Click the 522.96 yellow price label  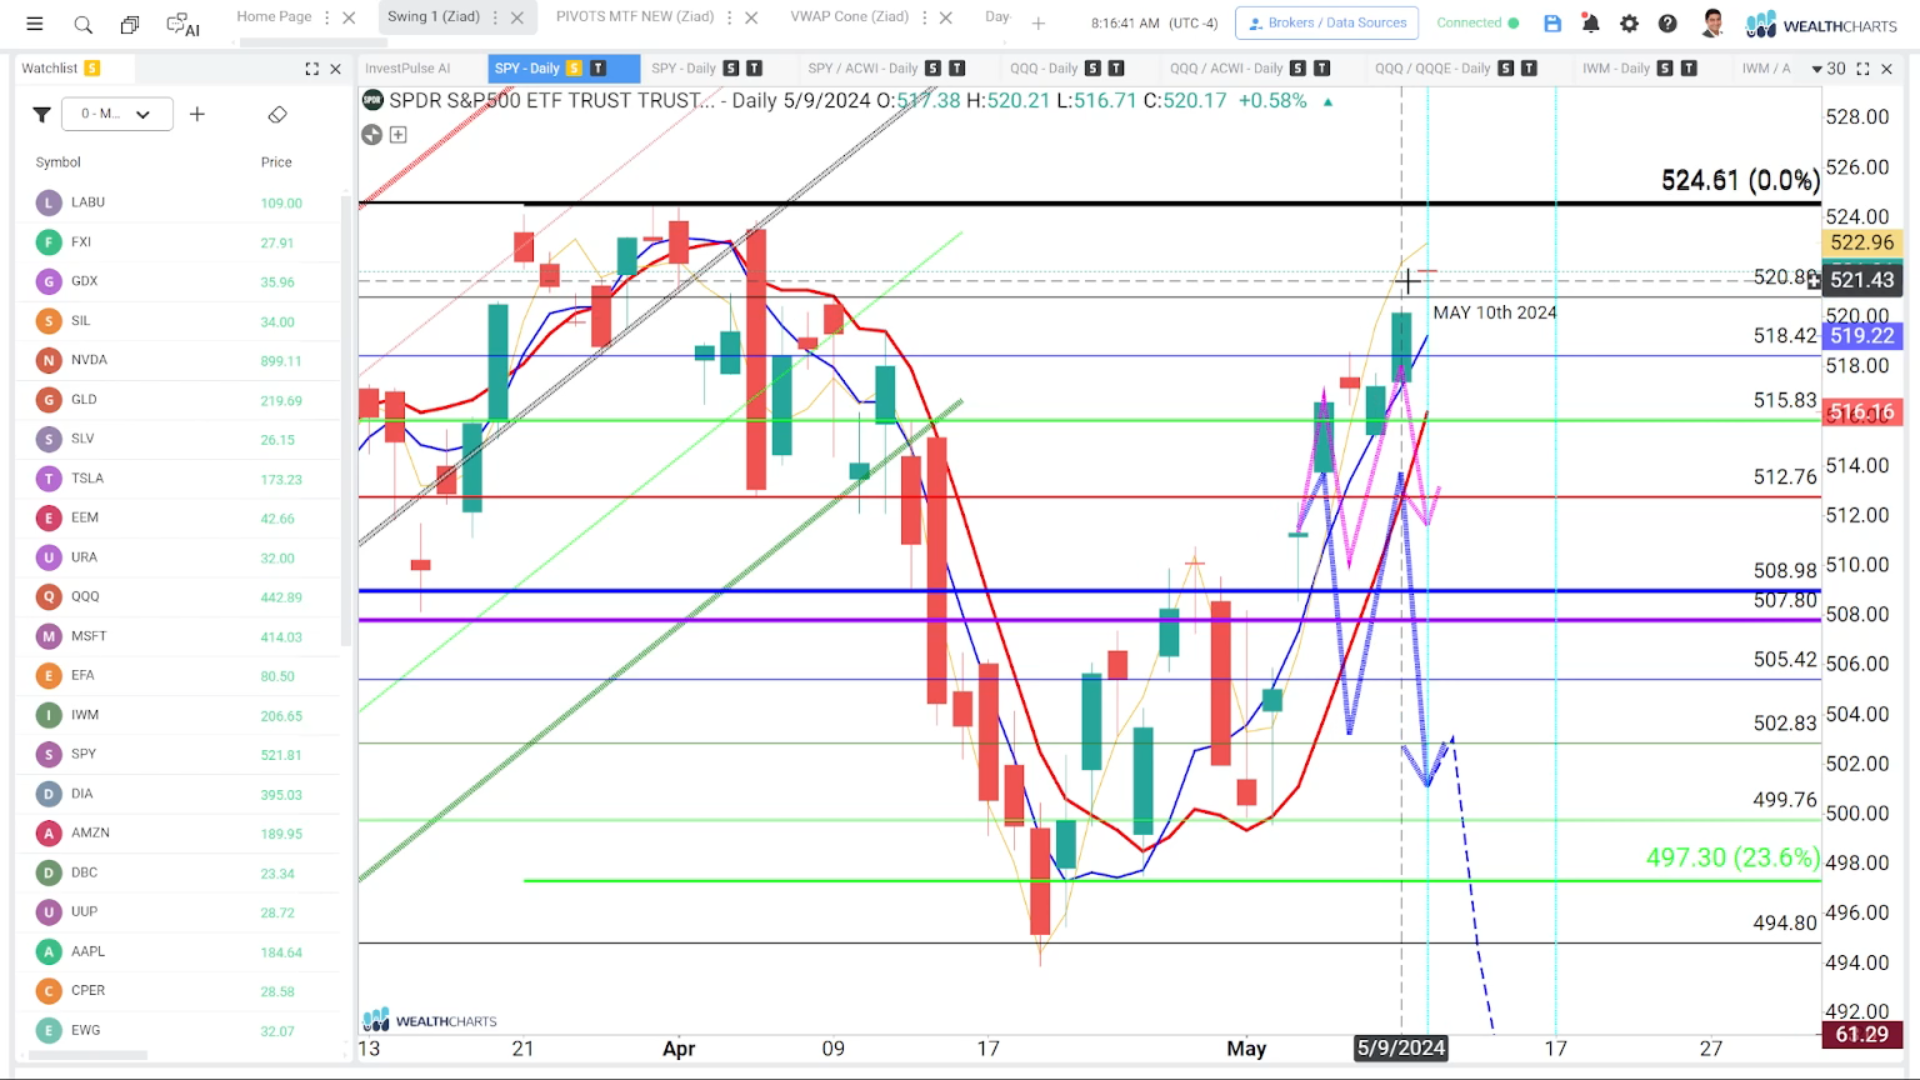1862,243
